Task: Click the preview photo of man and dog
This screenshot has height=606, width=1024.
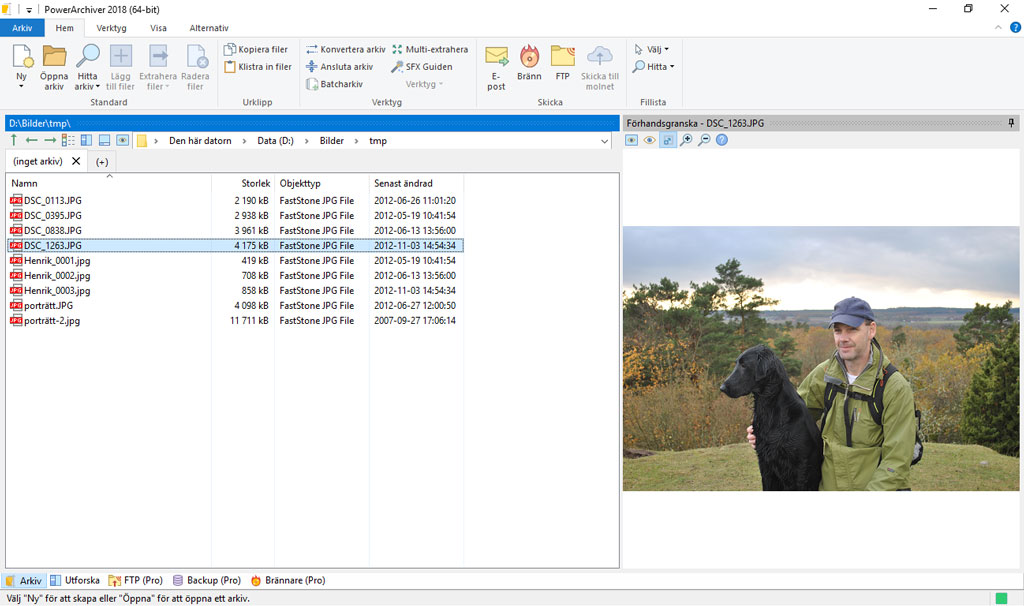Action: (x=821, y=359)
